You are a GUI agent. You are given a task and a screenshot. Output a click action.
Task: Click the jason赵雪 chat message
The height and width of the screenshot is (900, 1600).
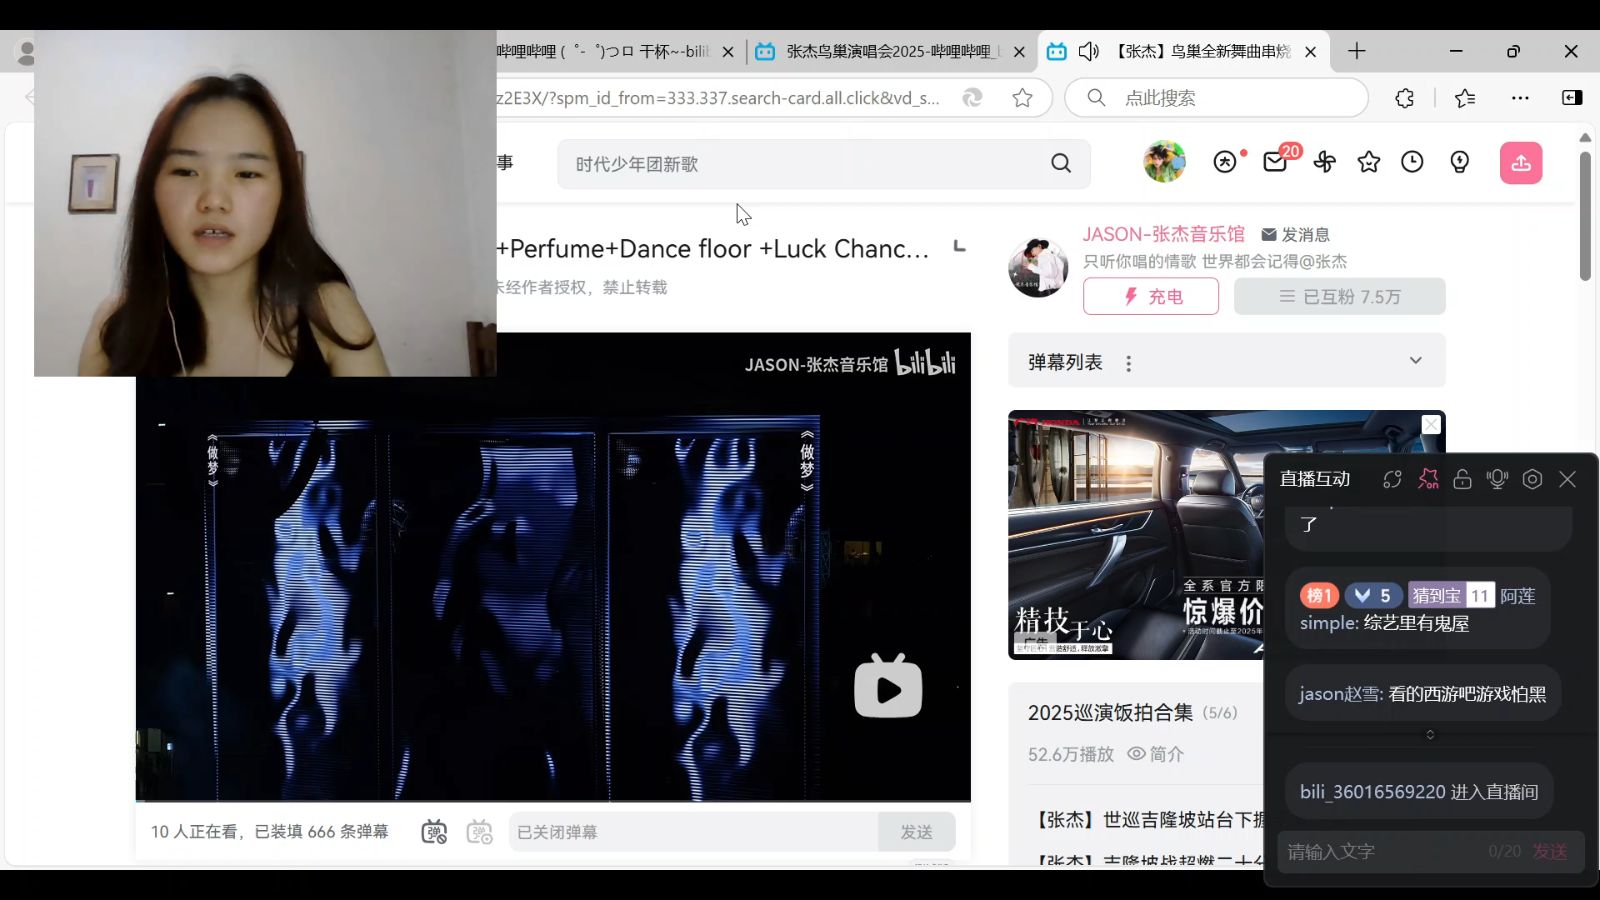tap(1422, 694)
